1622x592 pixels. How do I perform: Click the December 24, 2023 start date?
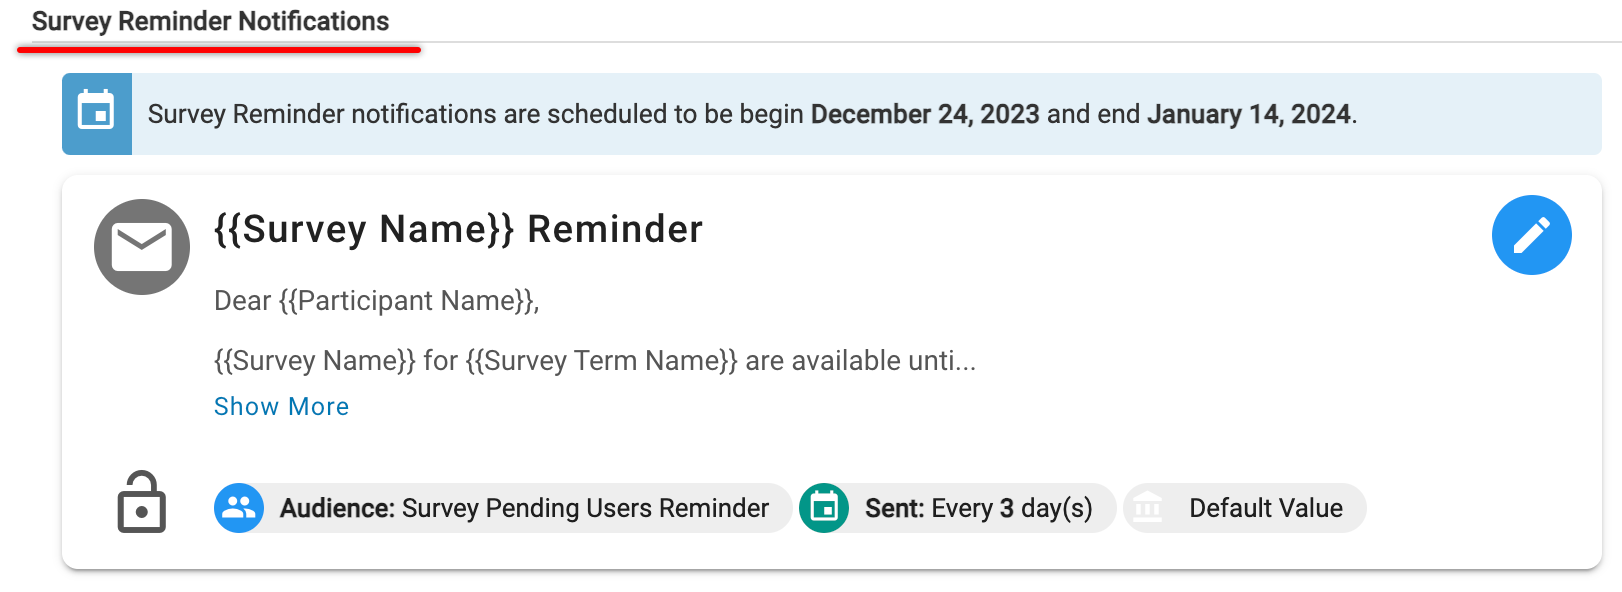coord(924,114)
